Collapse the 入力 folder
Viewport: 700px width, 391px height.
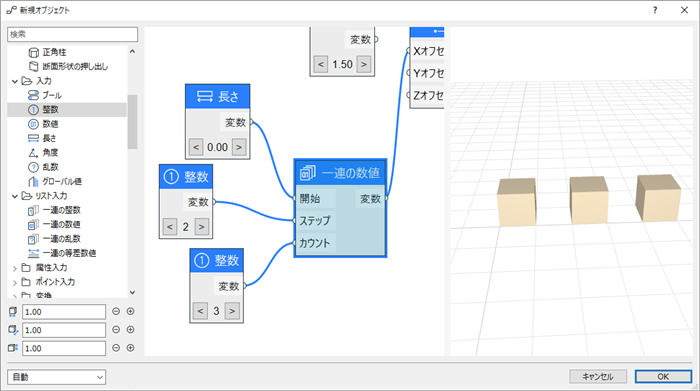15,81
